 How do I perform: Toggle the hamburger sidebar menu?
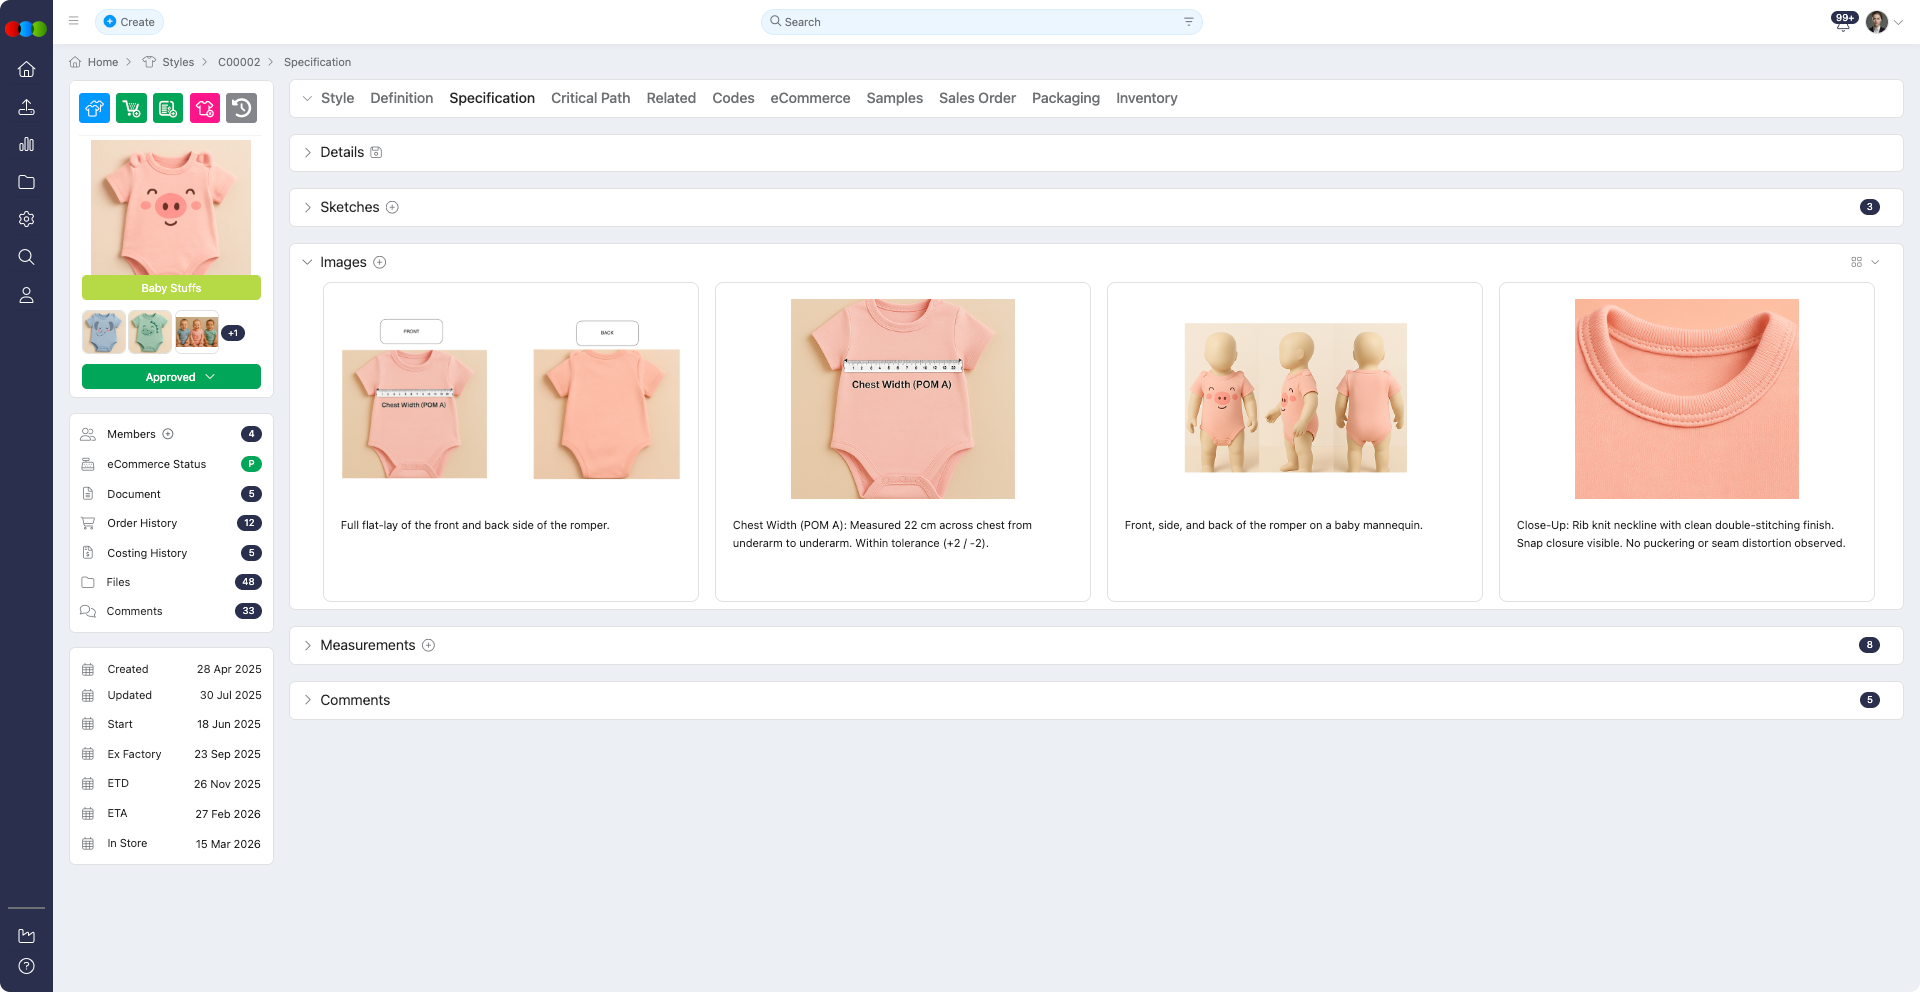point(74,21)
